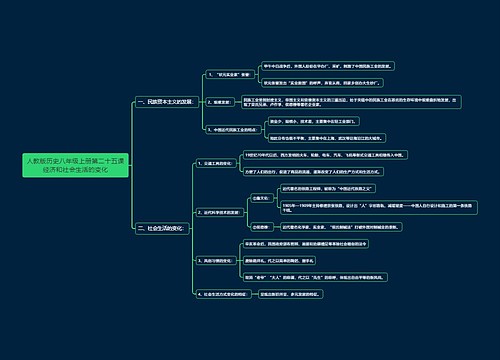Image resolution: width=500 pixels, height=360 pixels.
Task: Click the leaf about 资金少、规模小、技术差
Action: click(314, 121)
